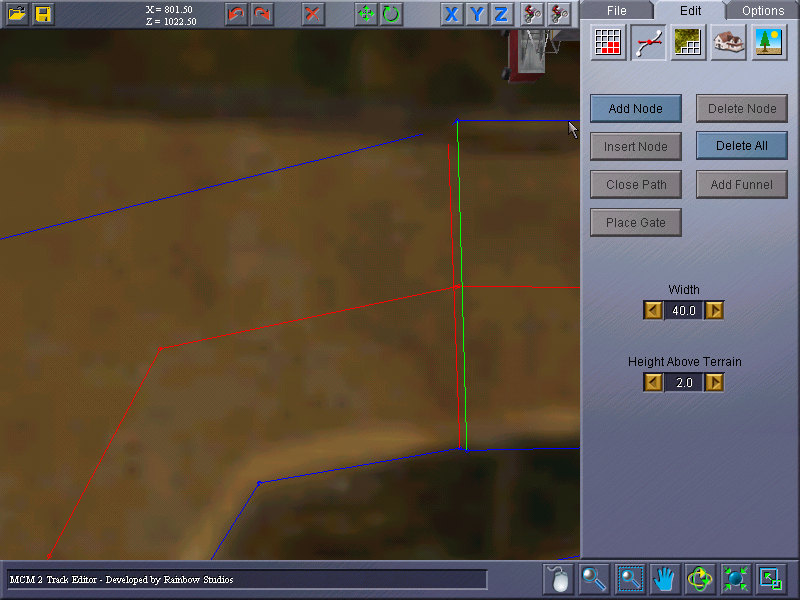Select the path node editing tool
Viewport: 800px width, 600px height.
648,43
